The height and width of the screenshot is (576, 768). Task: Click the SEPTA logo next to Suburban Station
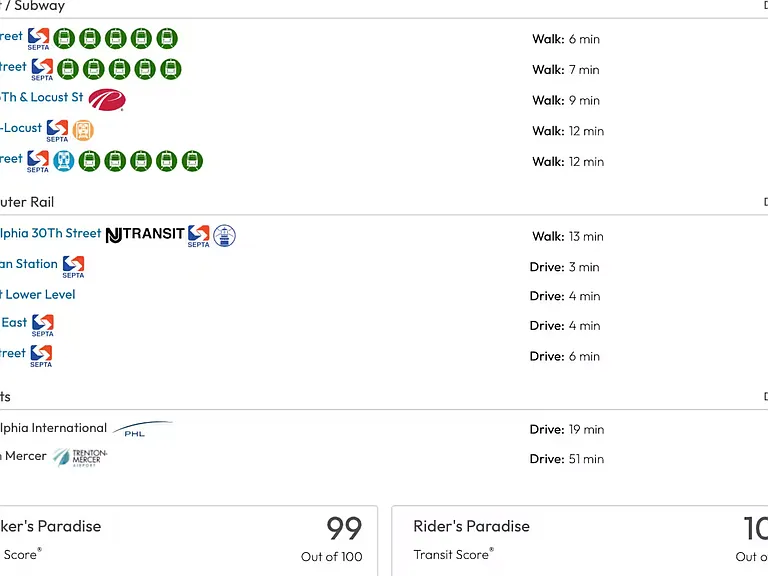pos(73,267)
